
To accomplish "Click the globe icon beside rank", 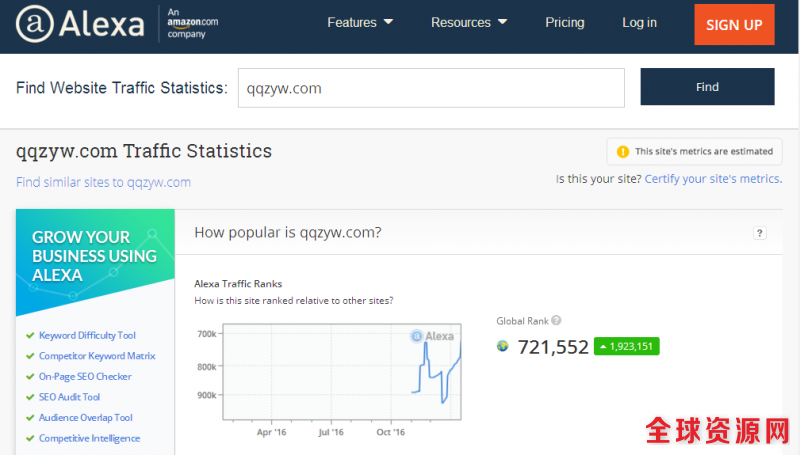I will [x=503, y=347].
